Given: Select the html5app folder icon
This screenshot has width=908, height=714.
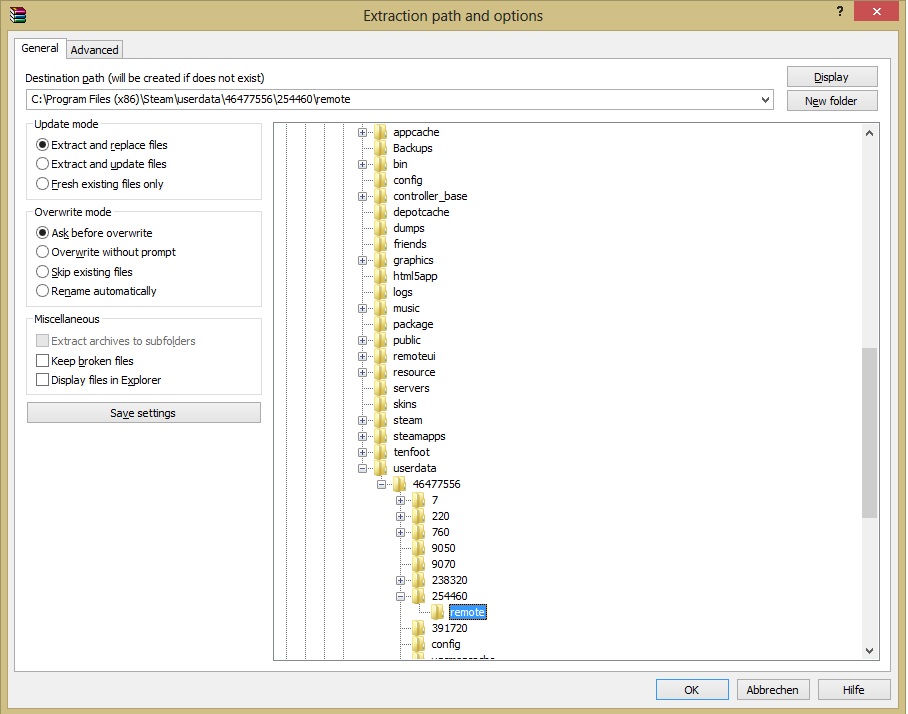Looking at the screenshot, I should [x=380, y=276].
